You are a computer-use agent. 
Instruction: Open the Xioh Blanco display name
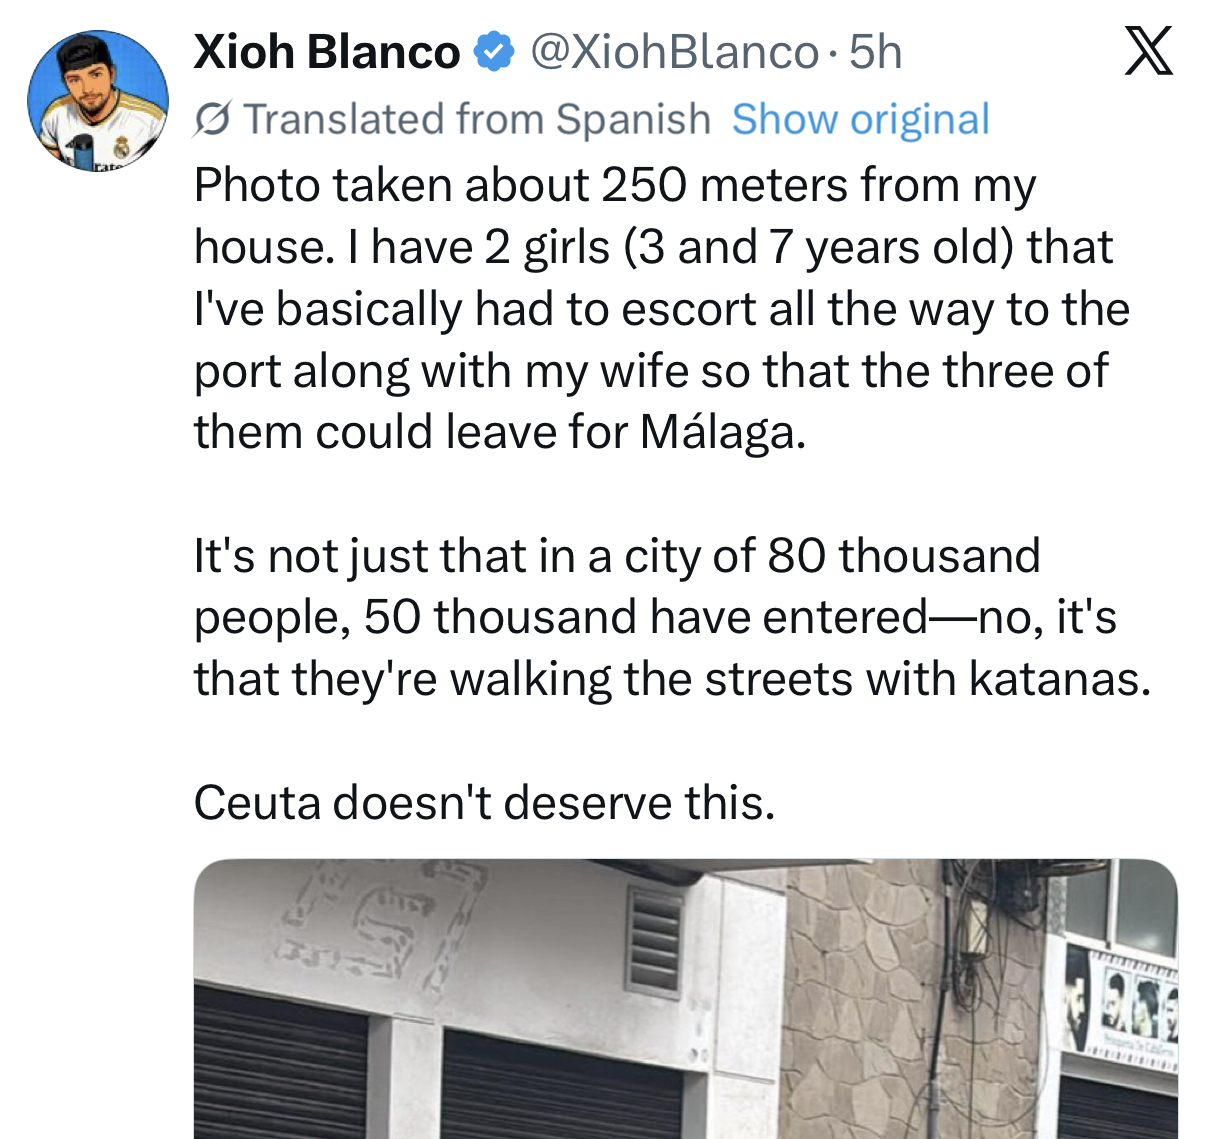tap(327, 52)
